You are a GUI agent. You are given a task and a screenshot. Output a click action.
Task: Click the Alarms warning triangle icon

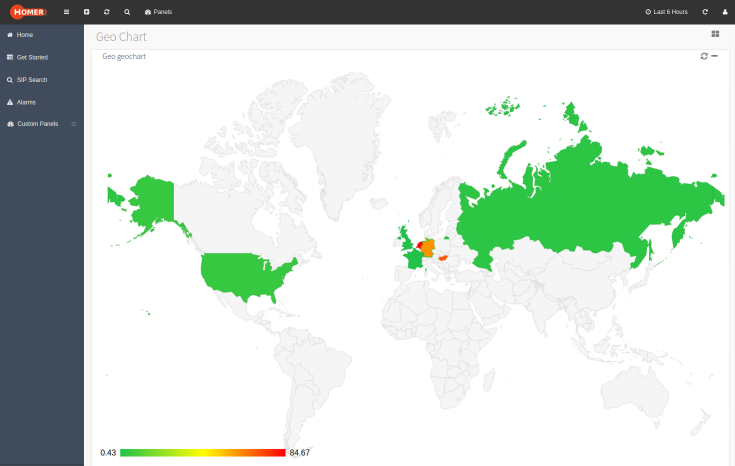click(10, 102)
